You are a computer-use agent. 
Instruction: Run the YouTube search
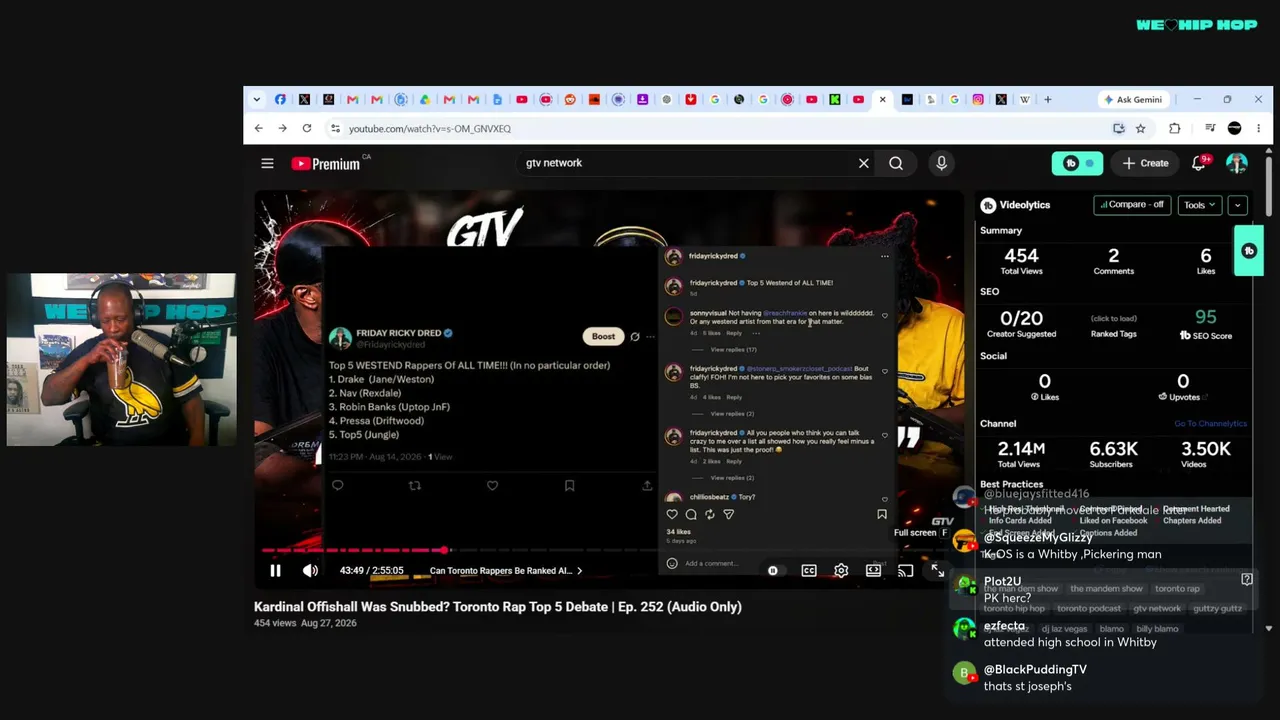pos(896,163)
